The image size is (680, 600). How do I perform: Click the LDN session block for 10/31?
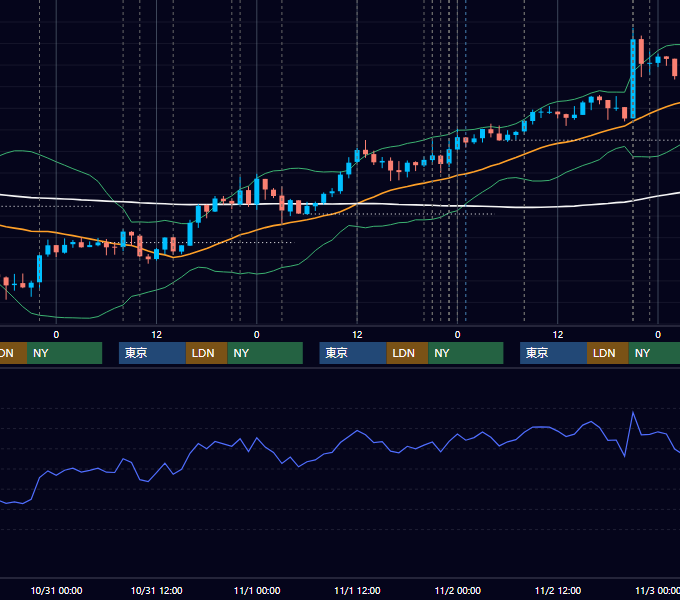[x=206, y=353]
